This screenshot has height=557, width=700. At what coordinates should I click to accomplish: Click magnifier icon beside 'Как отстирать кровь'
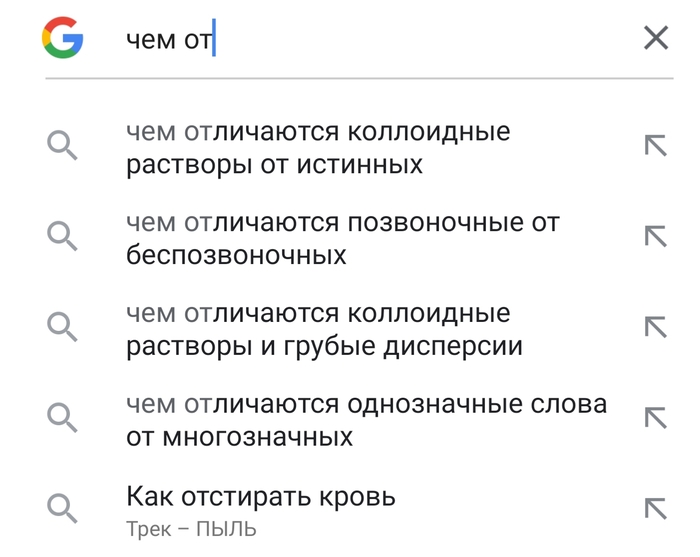tap(62, 508)
